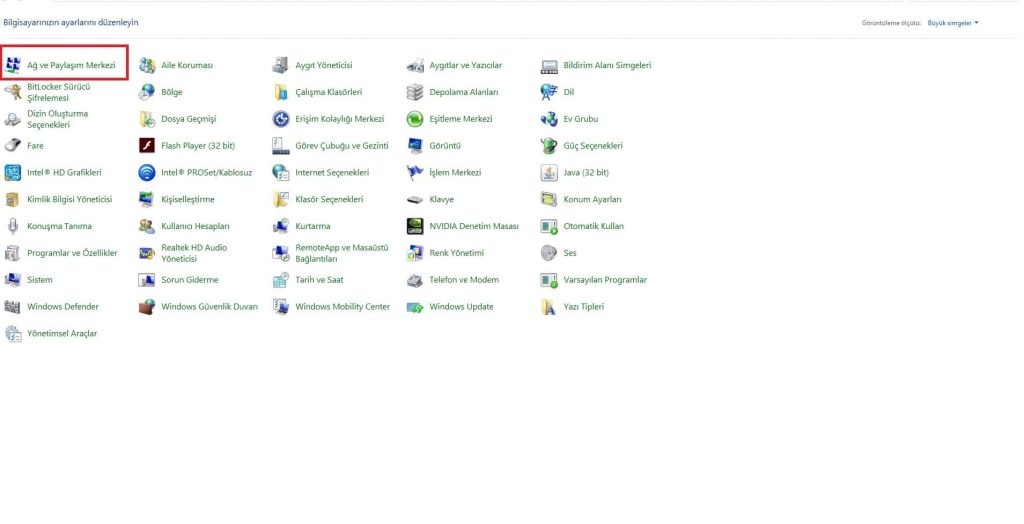Image resolution: width=1024 pixels, height=524 pixels.
Task: Launch Aygıt Yöneticisi icon
Action: tap(281, 65)
